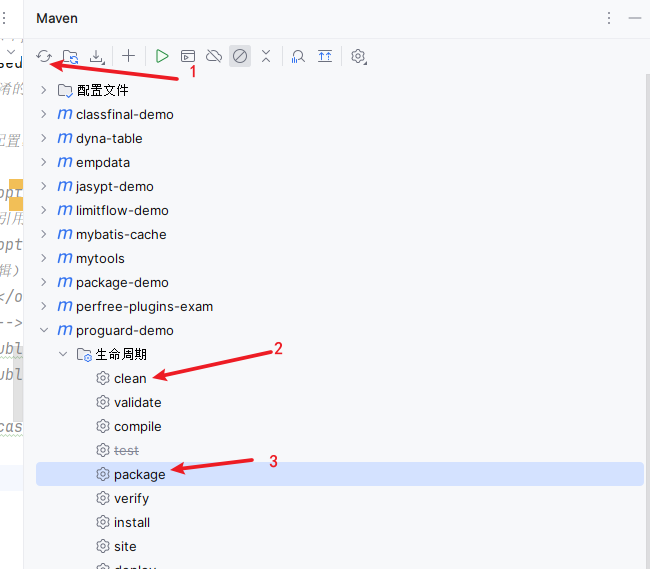Viewport: 650px width, 569px height.
Task: Click the jasypt-demo Maven icon
Action: pyautogui.click(x=65, y=186)
